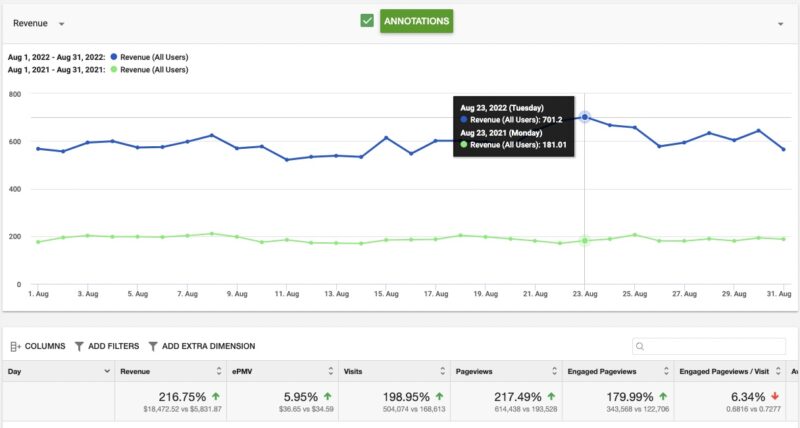The height and width of the screenshot is (428, 800).
Task: Click the ADD FILTERS funnel icon
Action: (x=80, y=346)
